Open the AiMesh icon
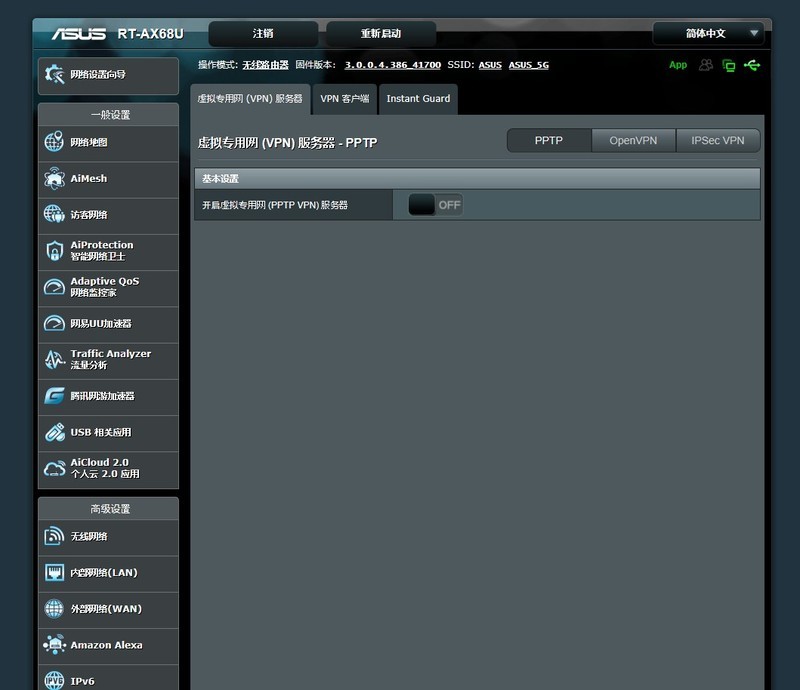 click(x=54, y=179)
